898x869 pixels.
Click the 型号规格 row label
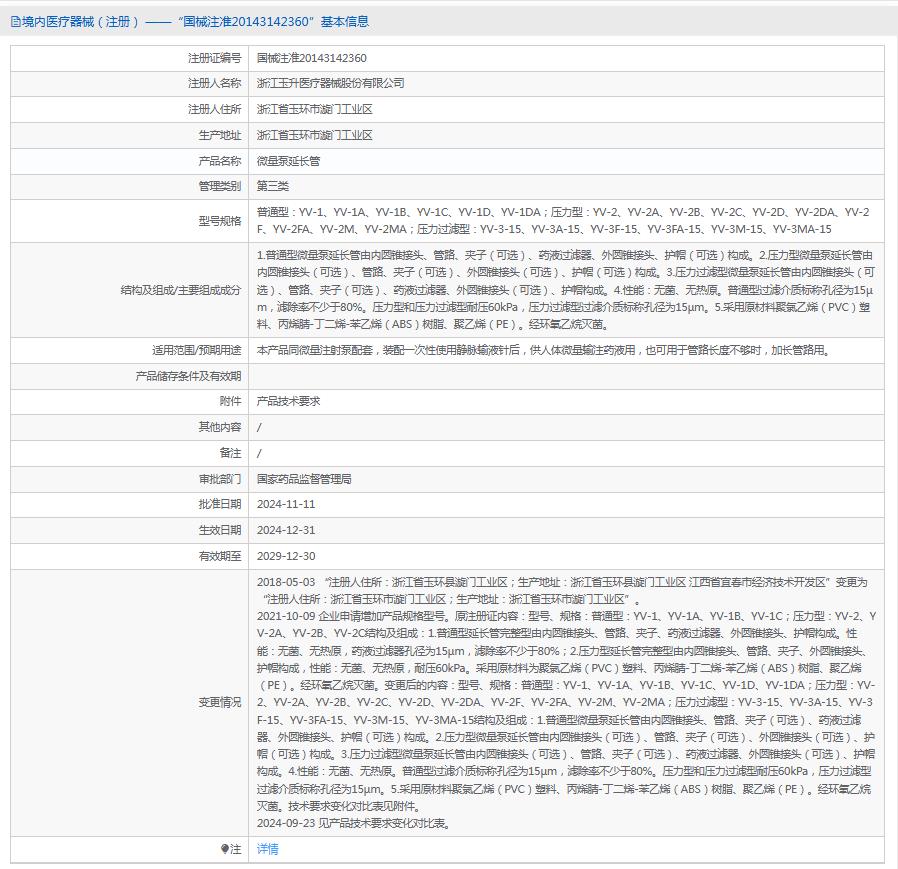click(x=219, y=221)
